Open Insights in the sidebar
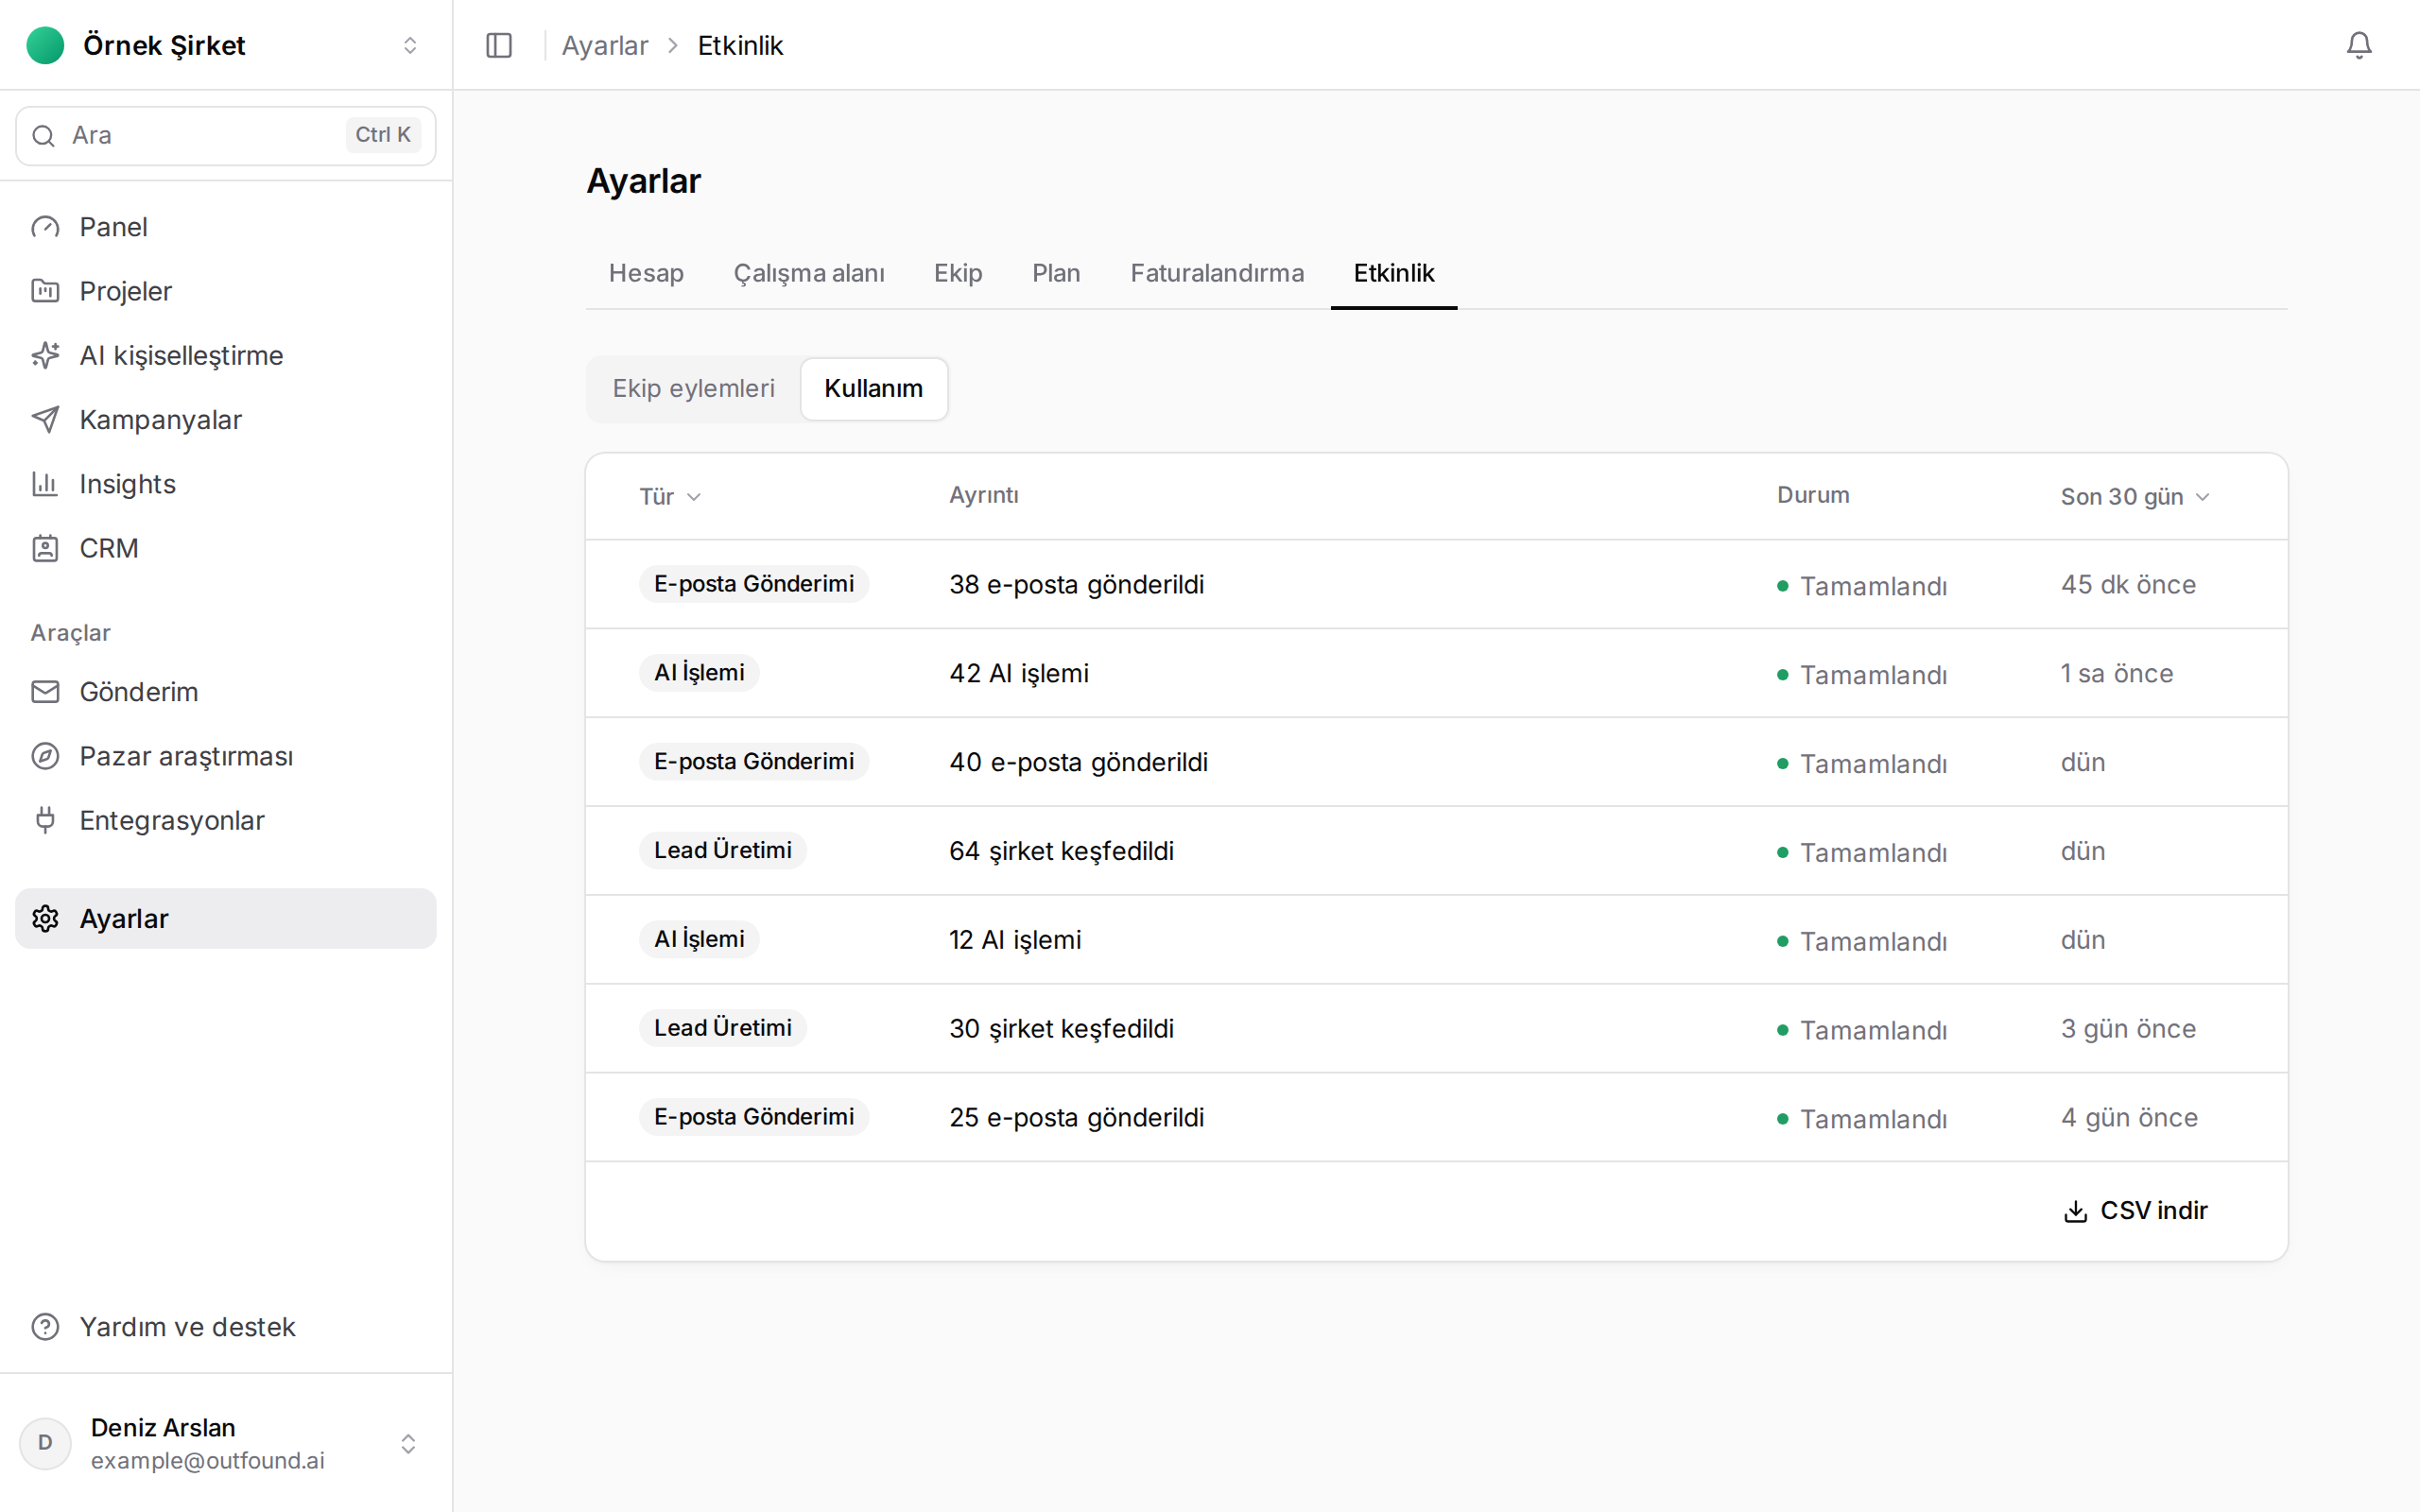 [x=226, y=484]
